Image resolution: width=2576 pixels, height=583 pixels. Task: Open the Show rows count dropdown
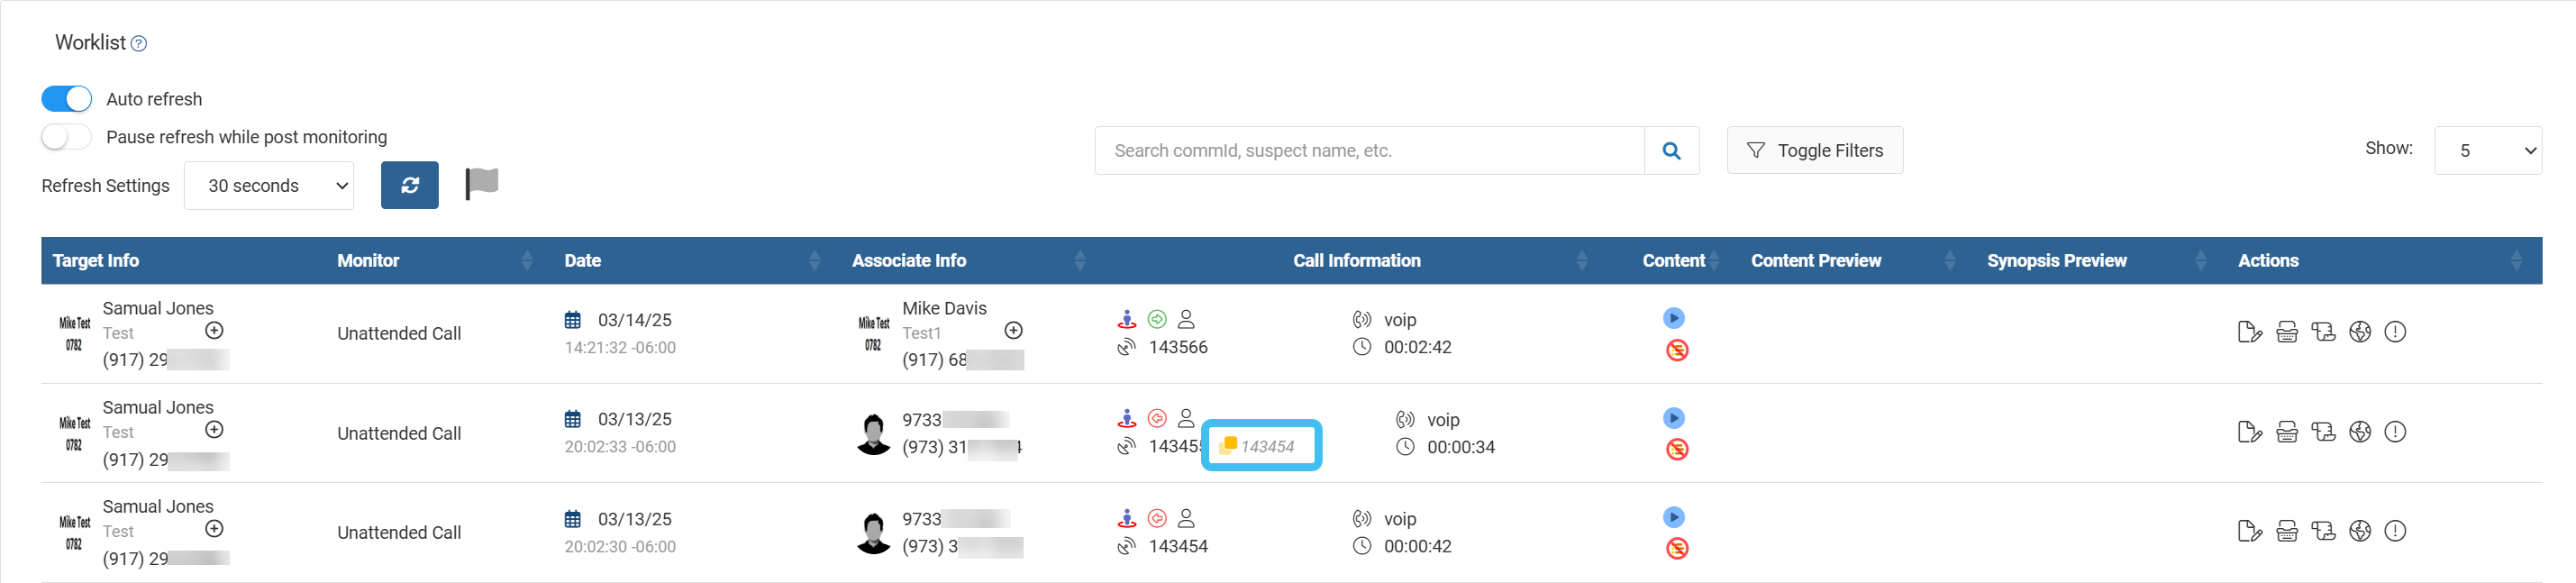[x=2487, y=151]
